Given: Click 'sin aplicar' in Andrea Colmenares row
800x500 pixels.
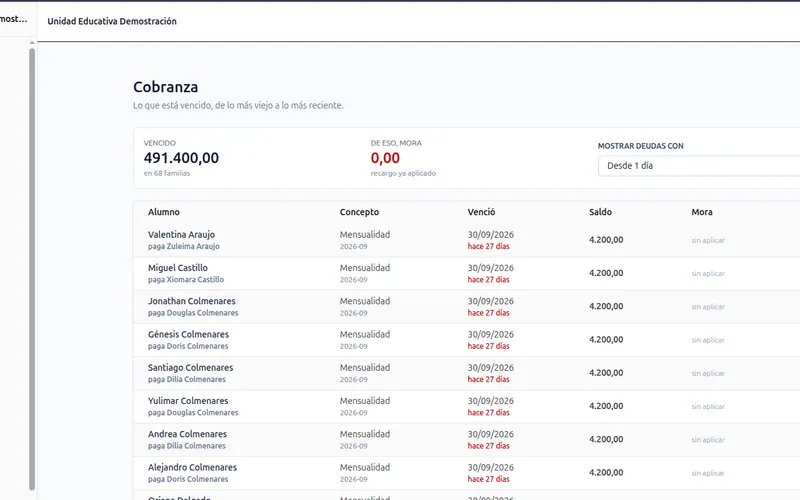Looking at the screenshot, I should pyautogui.click(x=708, y=440).
